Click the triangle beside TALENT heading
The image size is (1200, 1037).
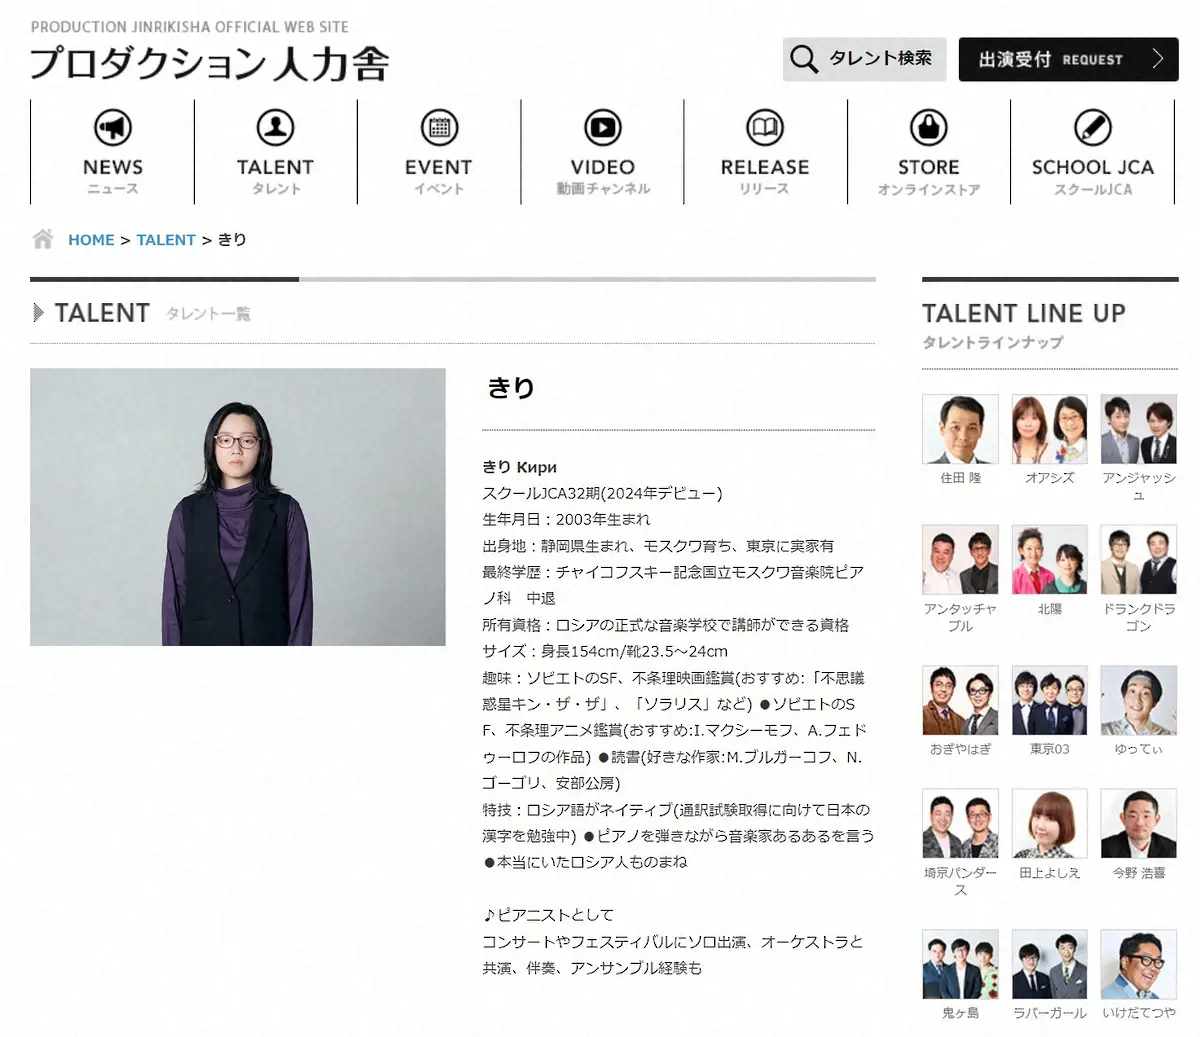38,313
